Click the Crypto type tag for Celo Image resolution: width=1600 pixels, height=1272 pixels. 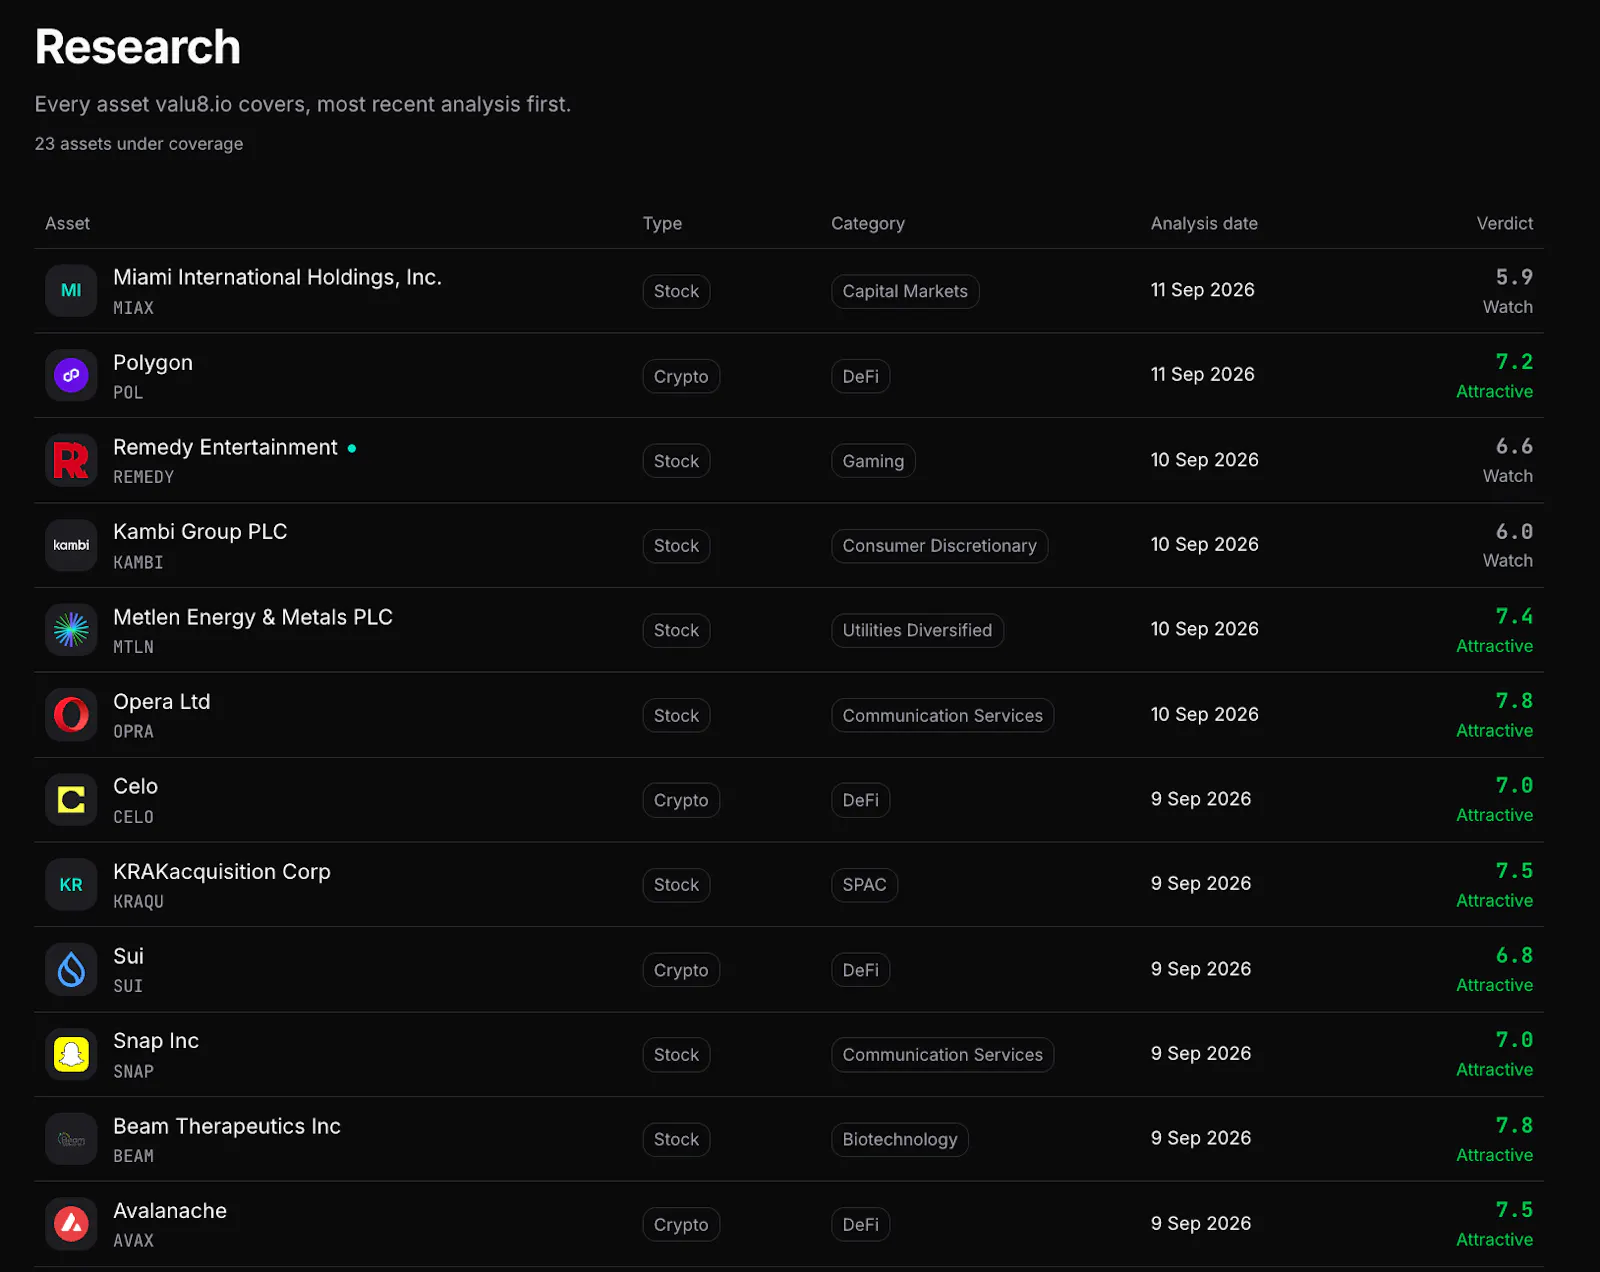point(681,800)
